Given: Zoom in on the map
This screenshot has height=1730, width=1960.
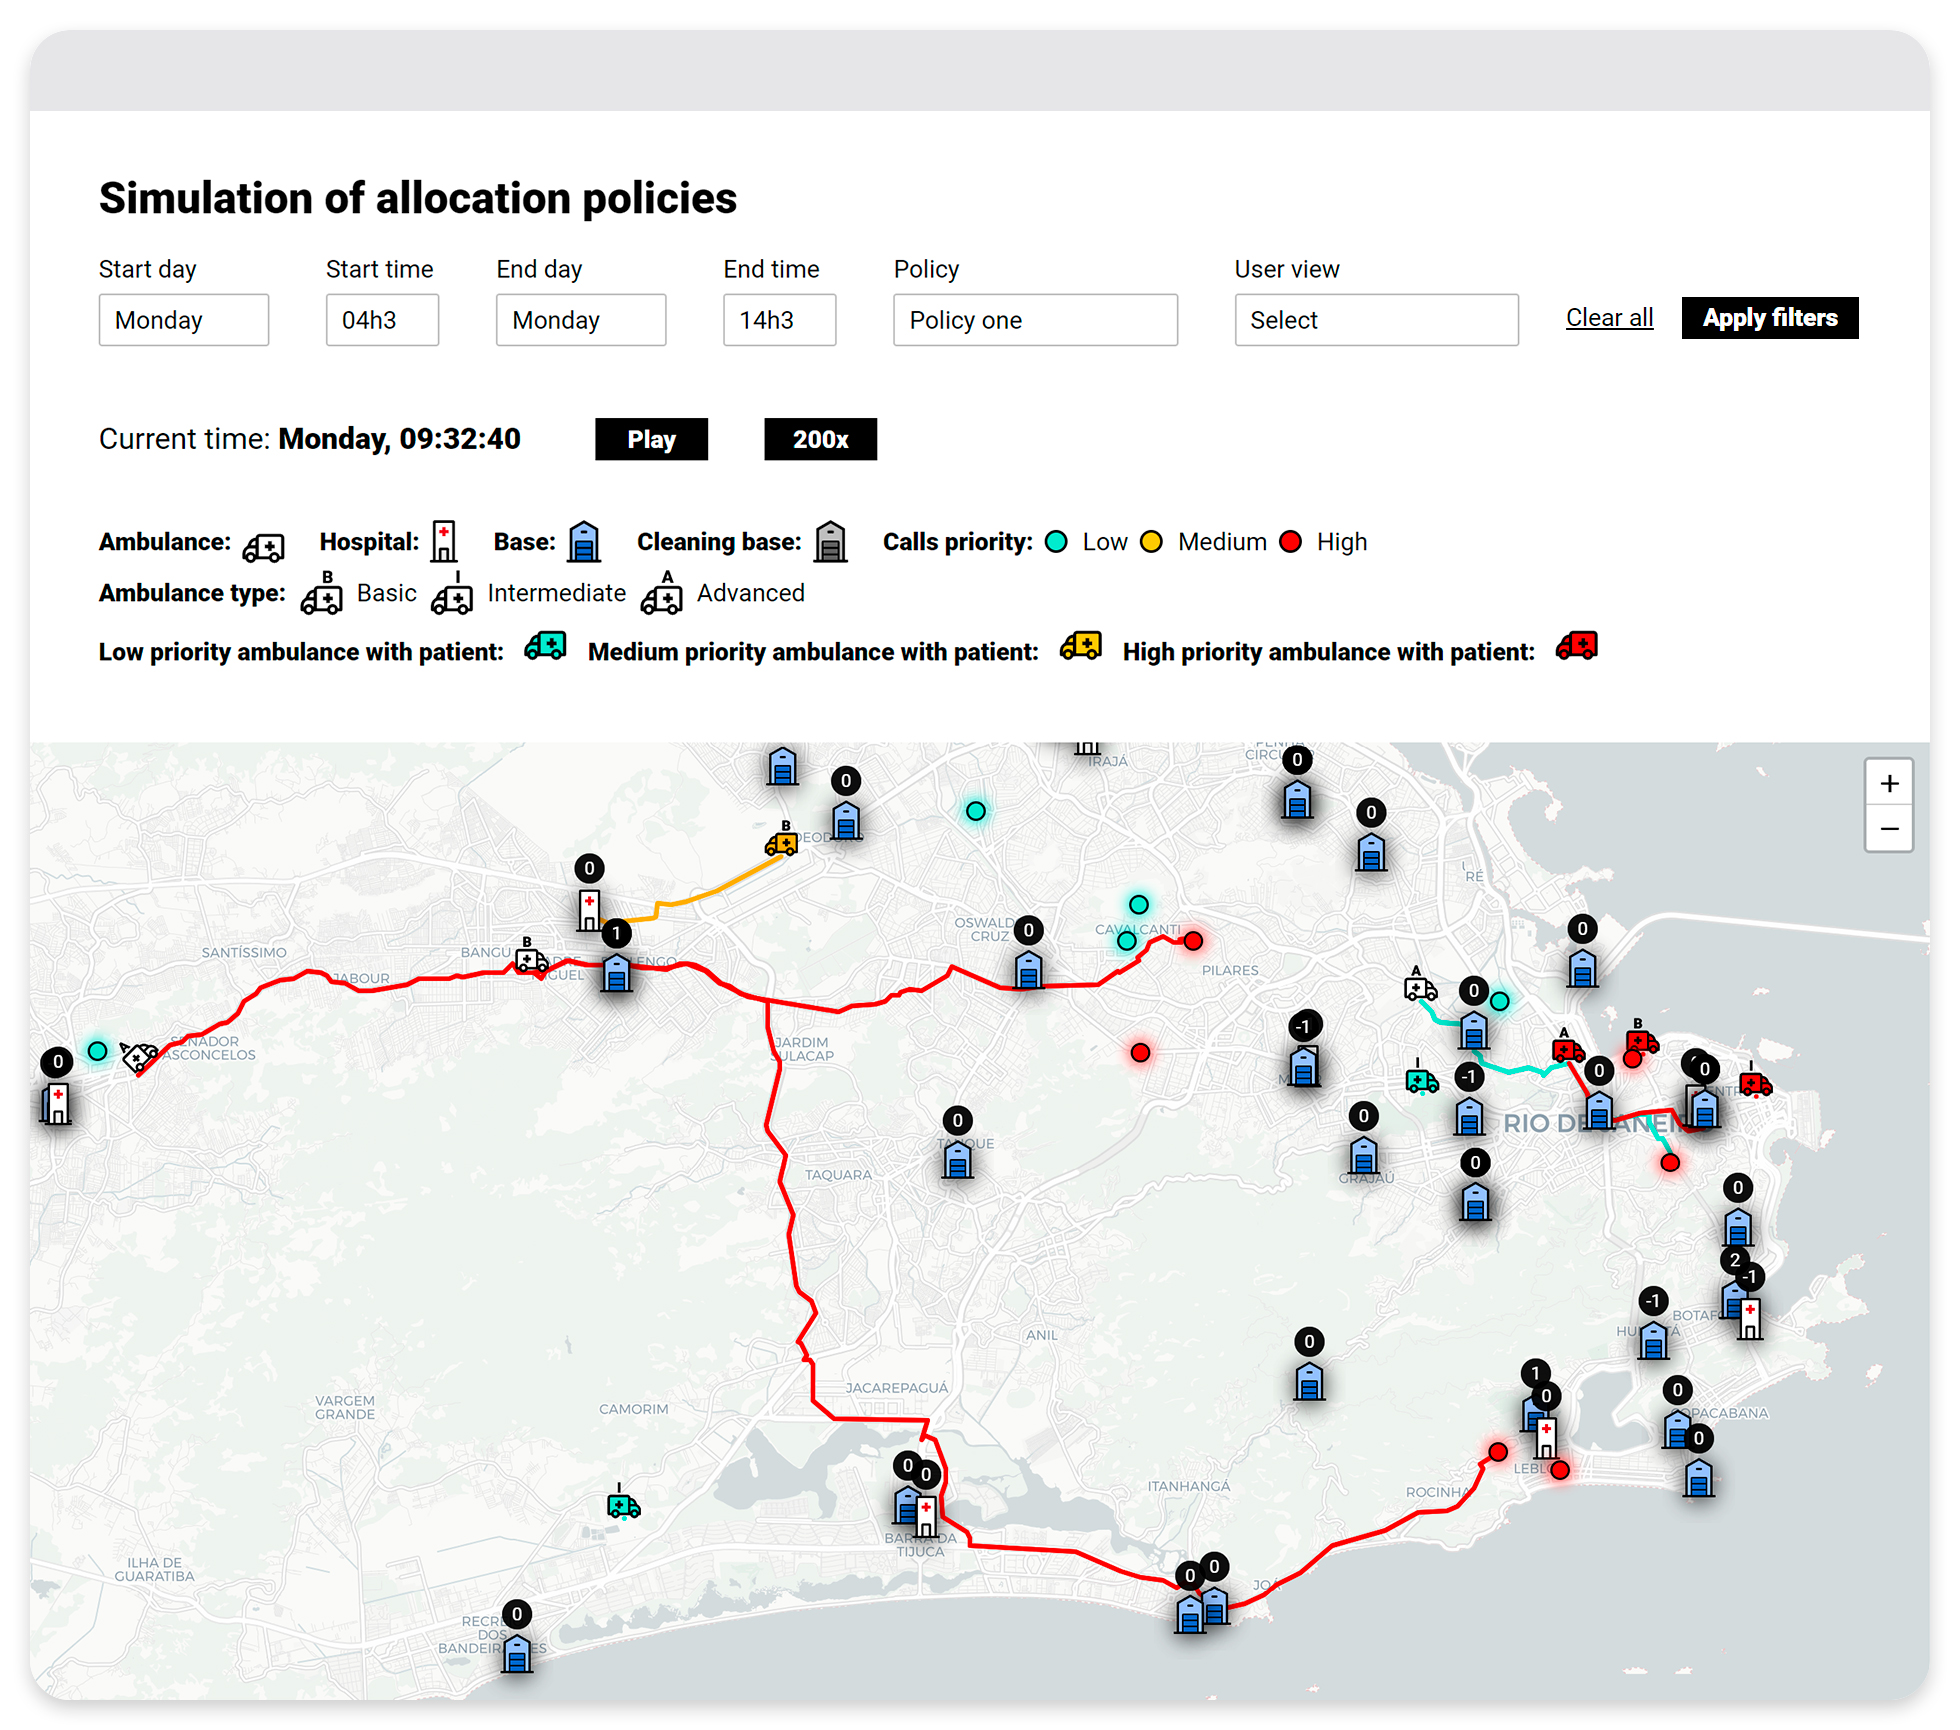Looking at the screenshot, I should pyautogui.click(x=1889, y=783).
